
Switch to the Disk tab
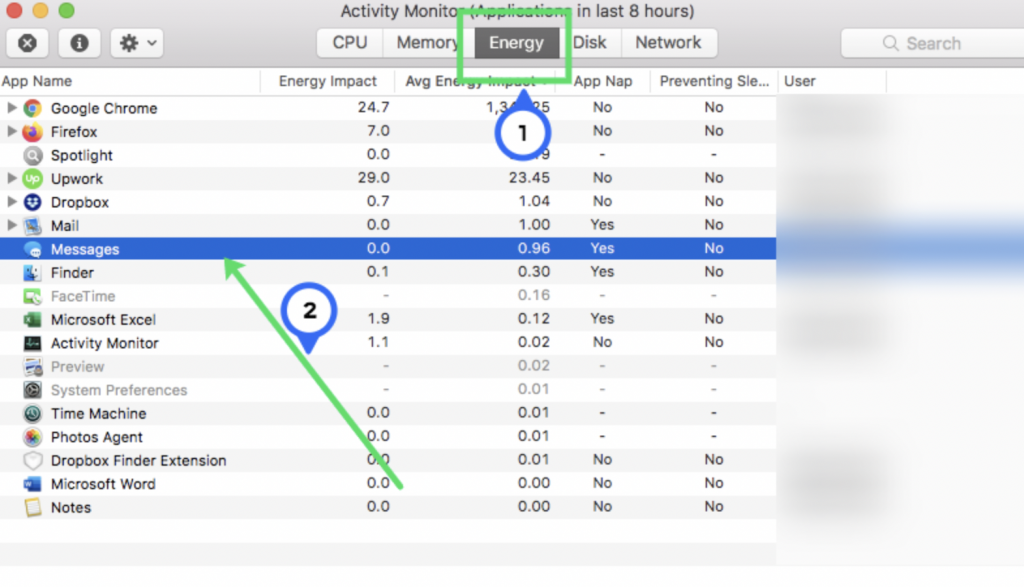[590, 43]
